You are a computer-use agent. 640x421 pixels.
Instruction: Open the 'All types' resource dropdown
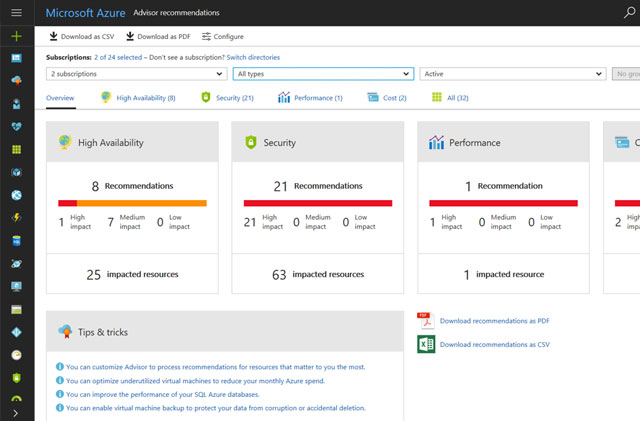322,74
